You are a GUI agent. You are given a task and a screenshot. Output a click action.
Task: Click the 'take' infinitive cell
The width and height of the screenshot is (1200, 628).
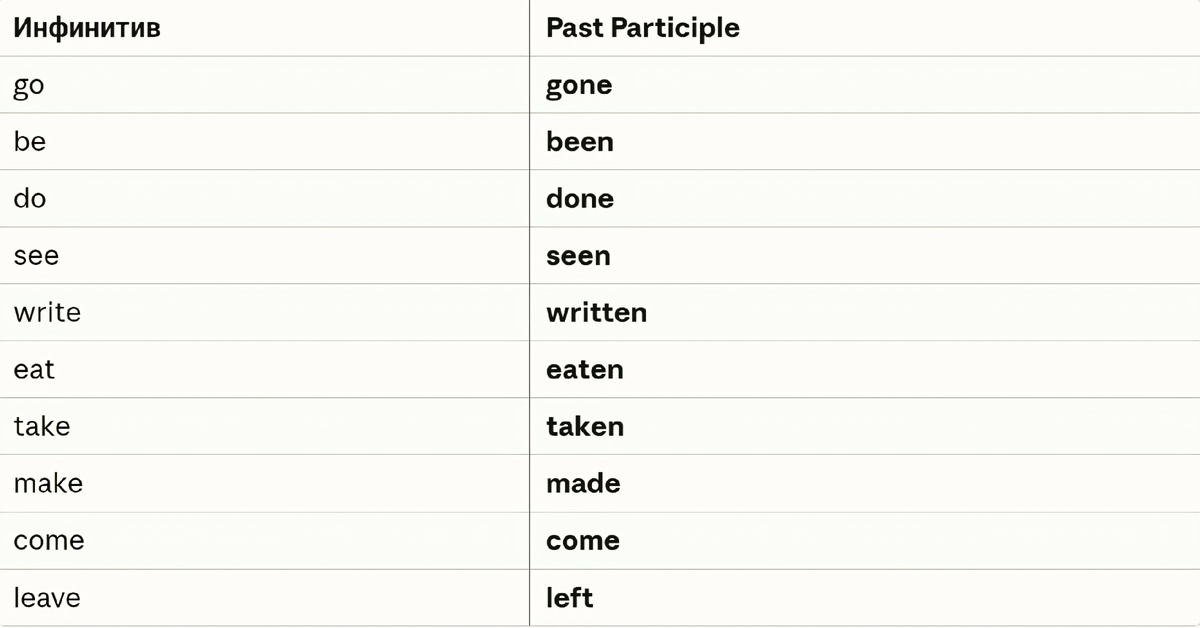pos(42,427)
